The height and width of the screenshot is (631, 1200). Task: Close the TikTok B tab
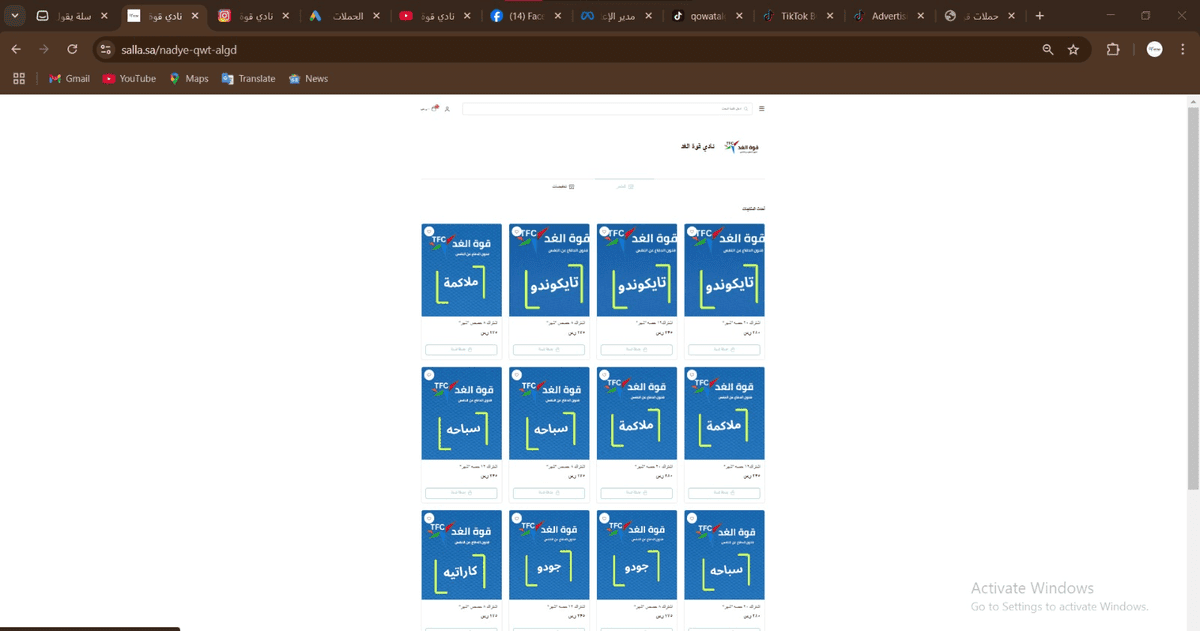tap(830, 16)
